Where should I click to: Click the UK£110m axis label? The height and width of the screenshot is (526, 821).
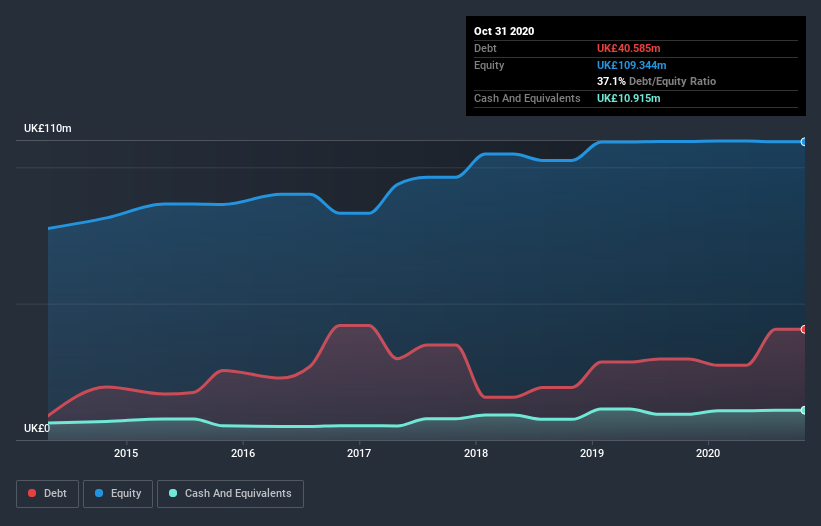click(48, 128)
